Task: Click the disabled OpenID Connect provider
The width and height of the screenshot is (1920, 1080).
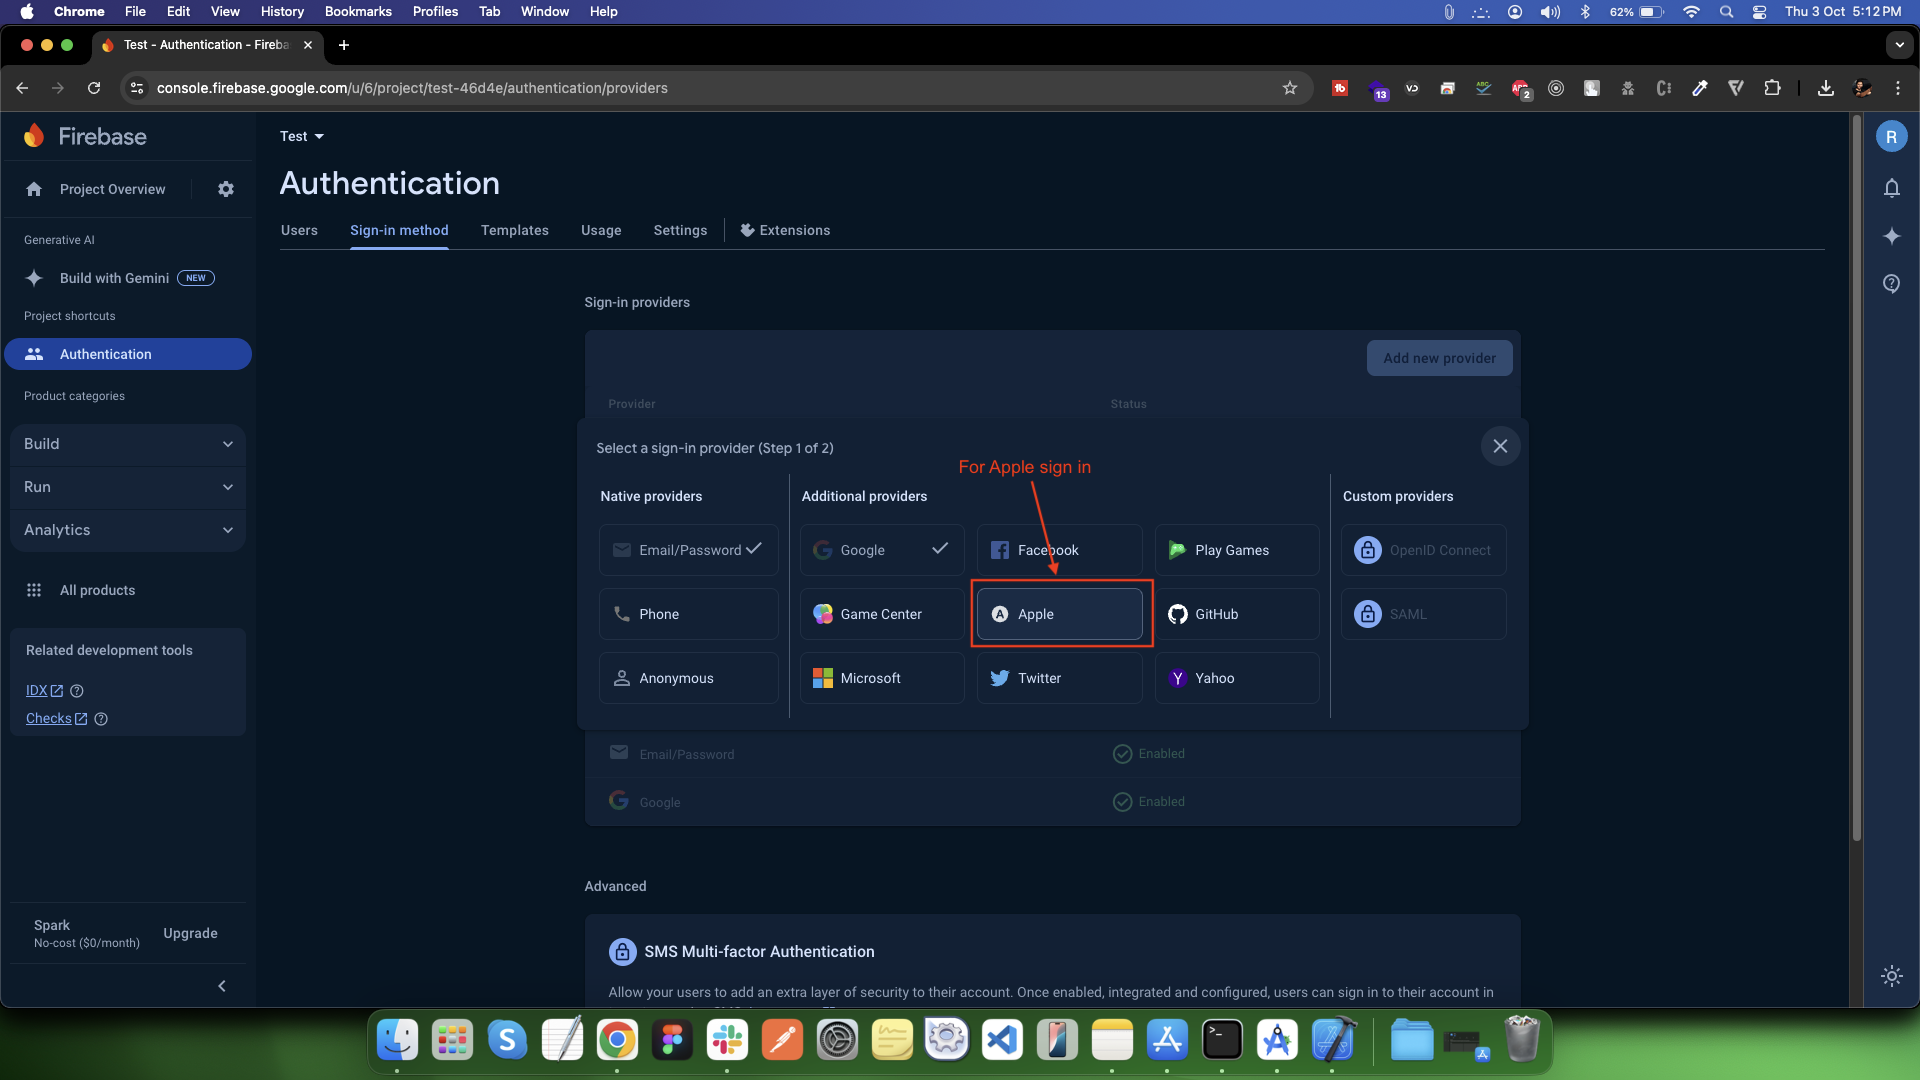Action: (x=1424, y=550)
